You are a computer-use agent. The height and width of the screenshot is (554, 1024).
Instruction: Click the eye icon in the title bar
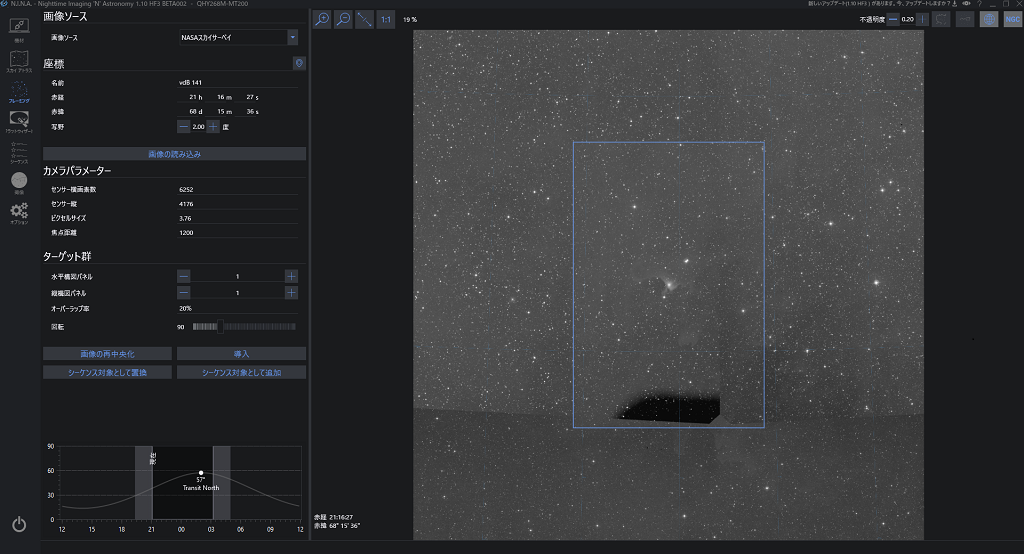point(966,4)
